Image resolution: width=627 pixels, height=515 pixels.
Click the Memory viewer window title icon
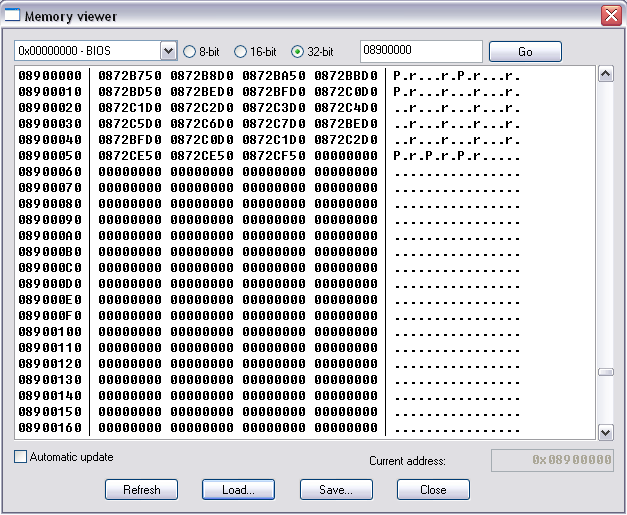coord(13,15)
